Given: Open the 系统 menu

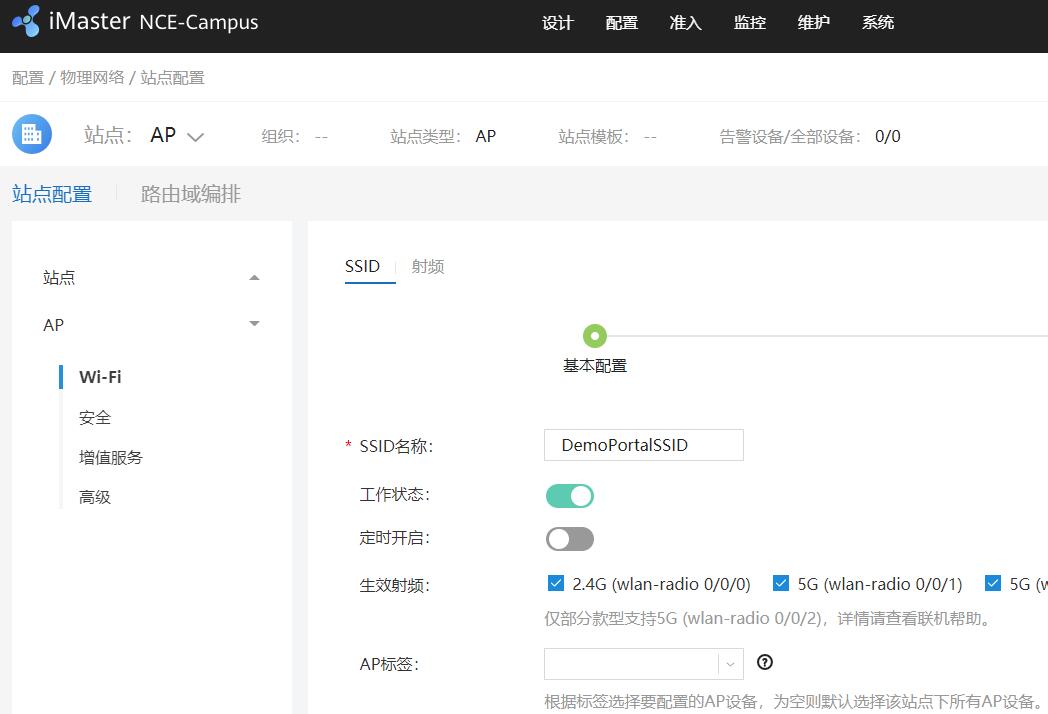Looking at the screenshot, I should click(878, 22).
